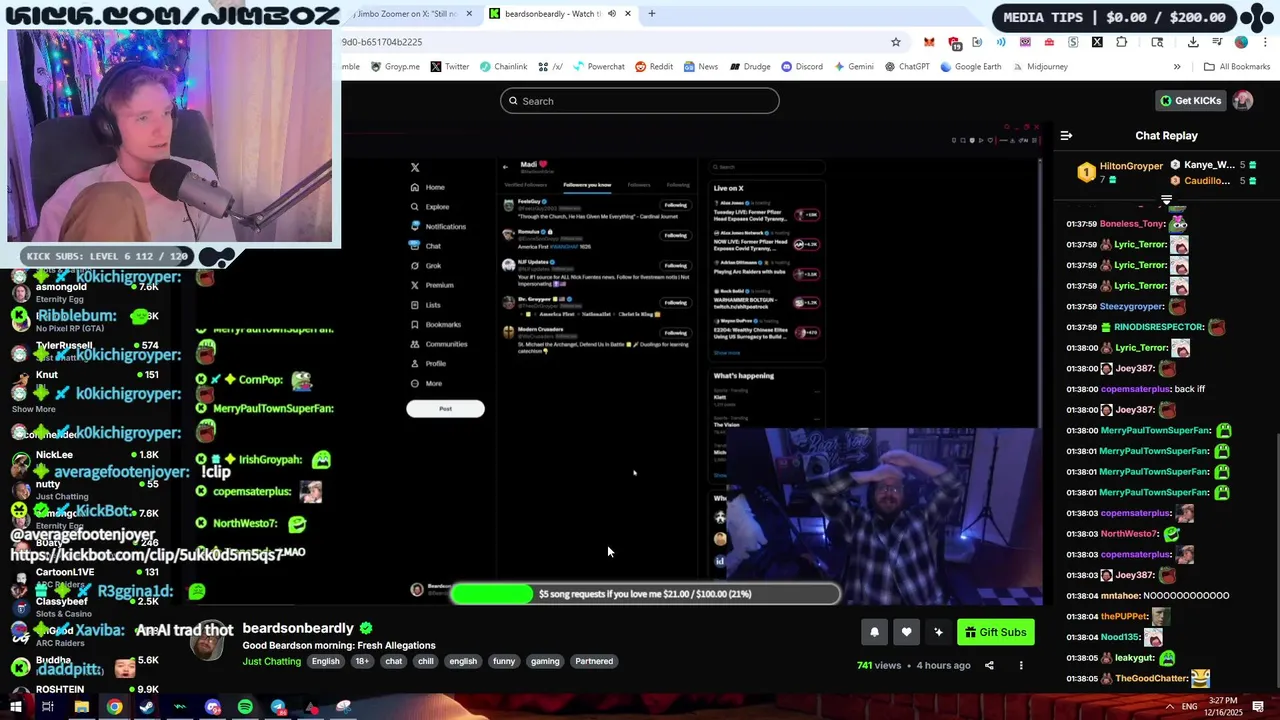
Task: Open the X extension icon in toolbar
Action: [x=1097, y=42]
